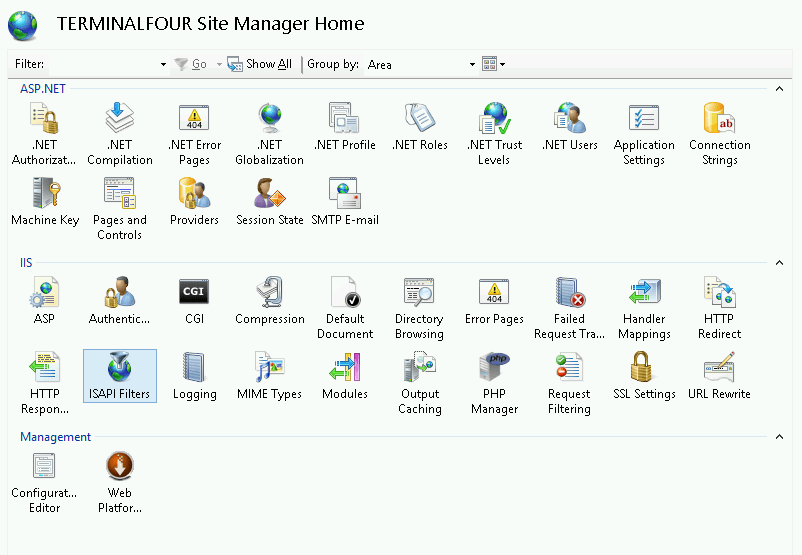Screen dimensions: 802x555
Task: Open Web Platform Installer
Action: point(120,482)
